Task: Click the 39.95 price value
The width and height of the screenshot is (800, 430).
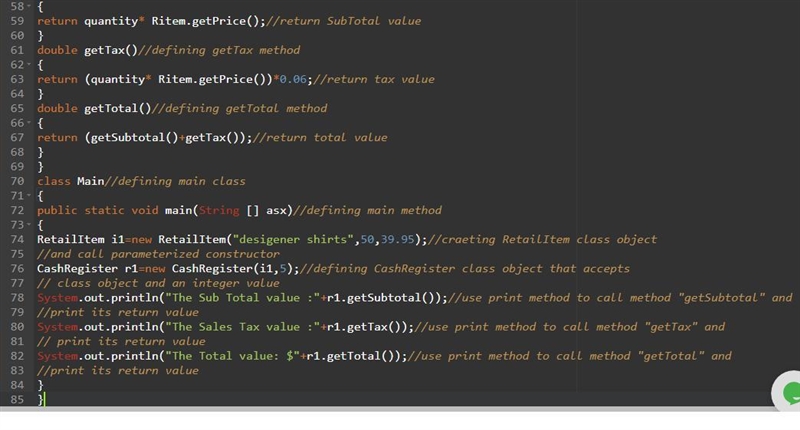Action: point(397,240)
